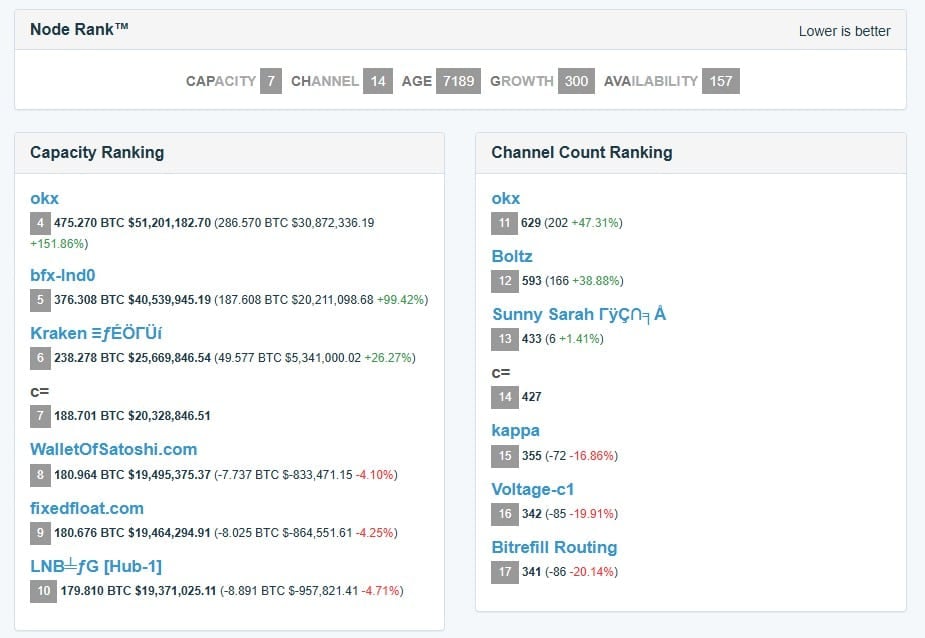Click the Node Rank panel title
The image size is (925, 638).
click(x=79, y=29)
